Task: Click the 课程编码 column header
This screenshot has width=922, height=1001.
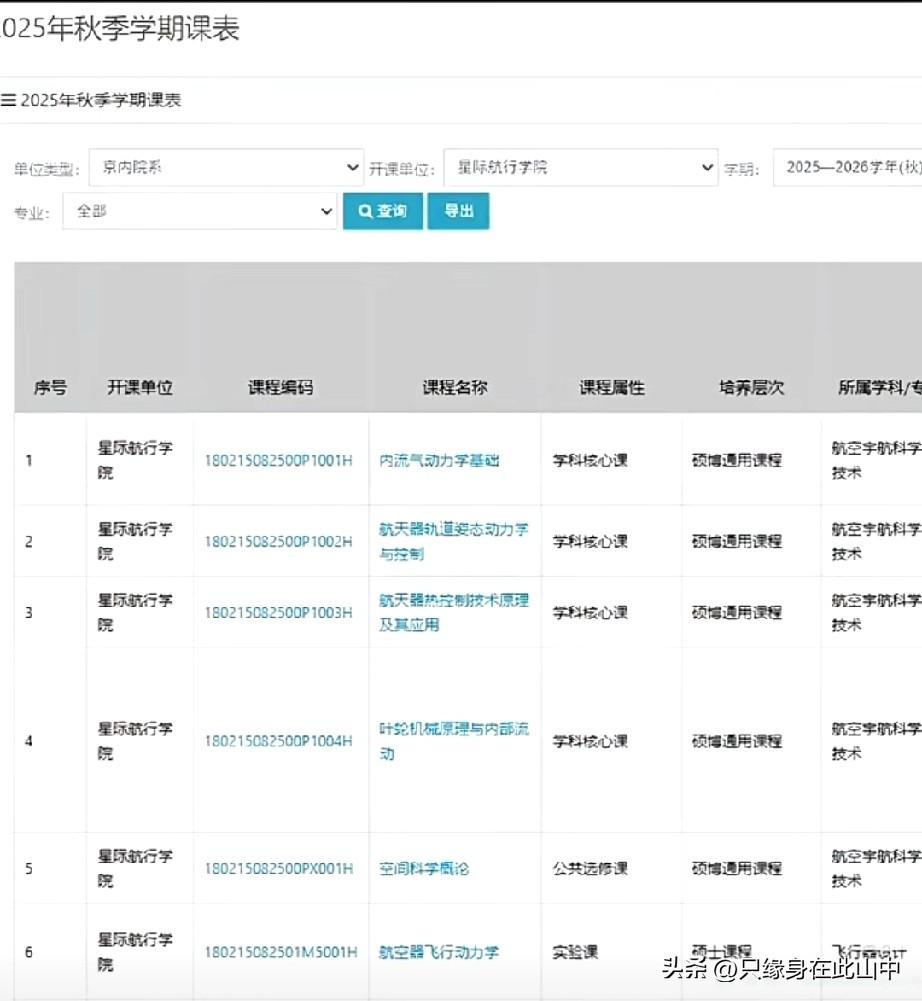Action: [x=280, y=388]
